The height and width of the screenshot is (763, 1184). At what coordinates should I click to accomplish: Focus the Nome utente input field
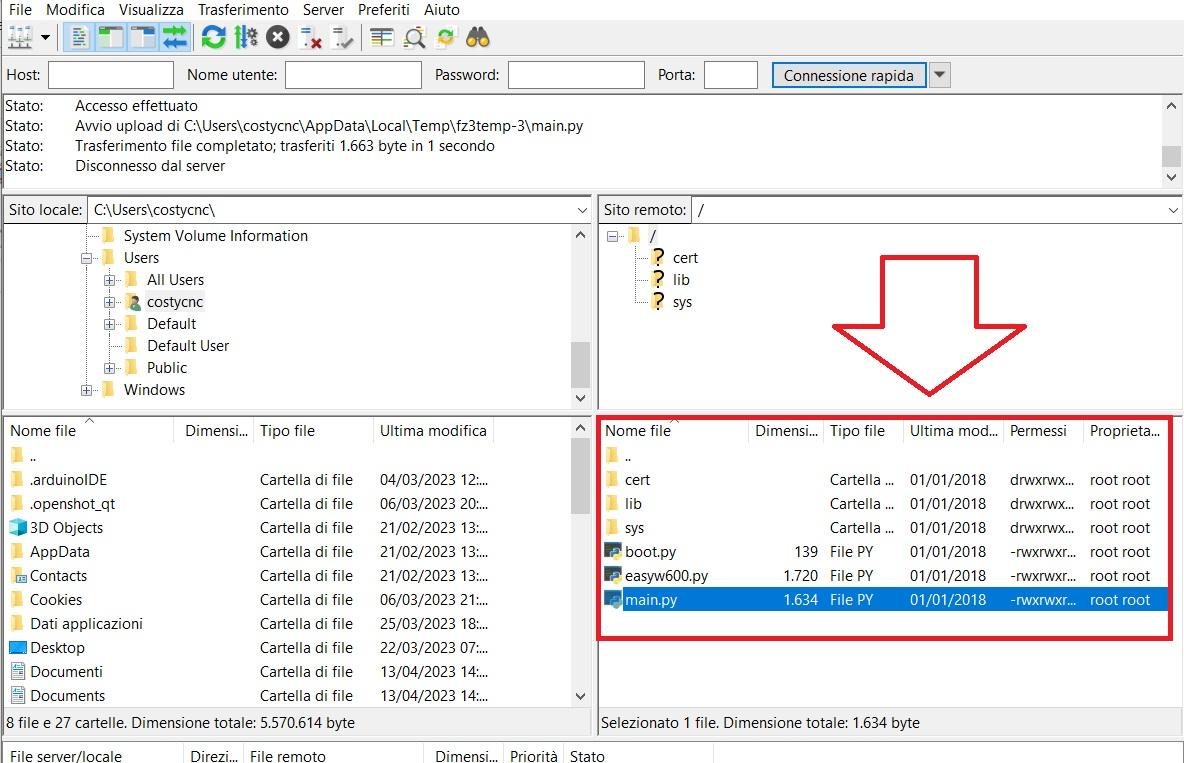[x=353, y=75]
